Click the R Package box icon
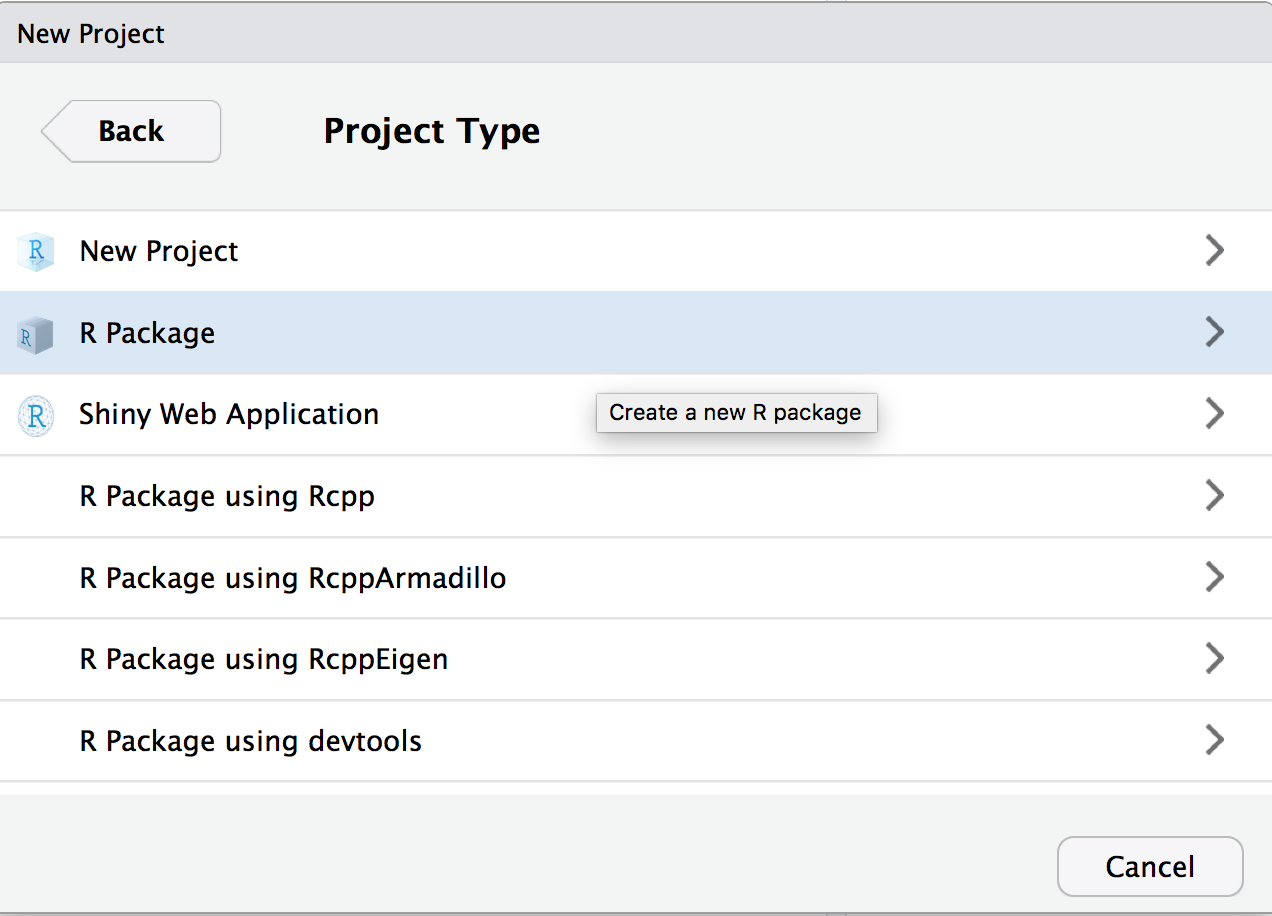1272x916 pixels. pyautogui.click(x=36, y=334)
